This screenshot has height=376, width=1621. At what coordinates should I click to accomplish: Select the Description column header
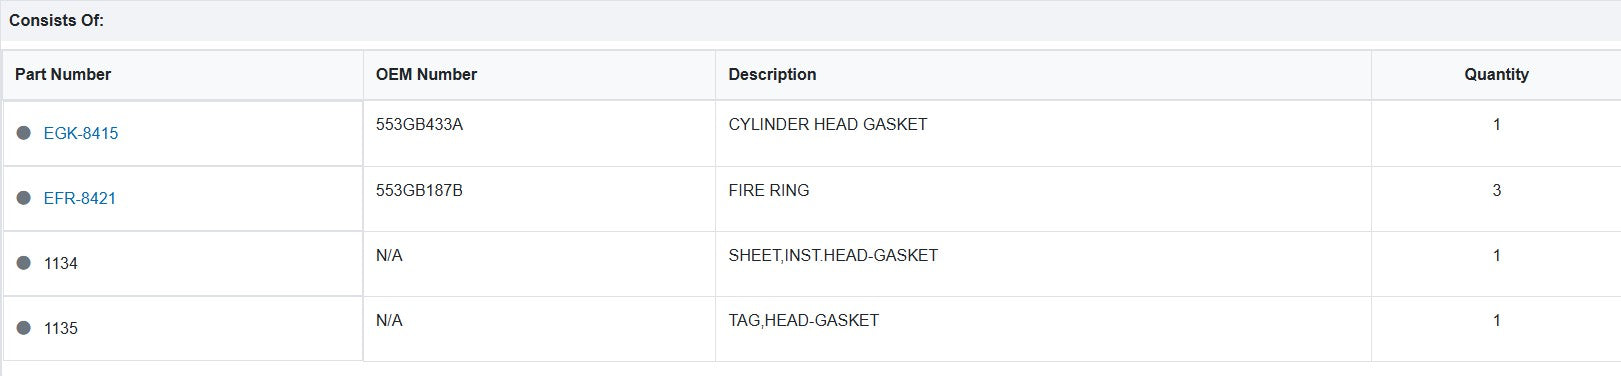772,74
